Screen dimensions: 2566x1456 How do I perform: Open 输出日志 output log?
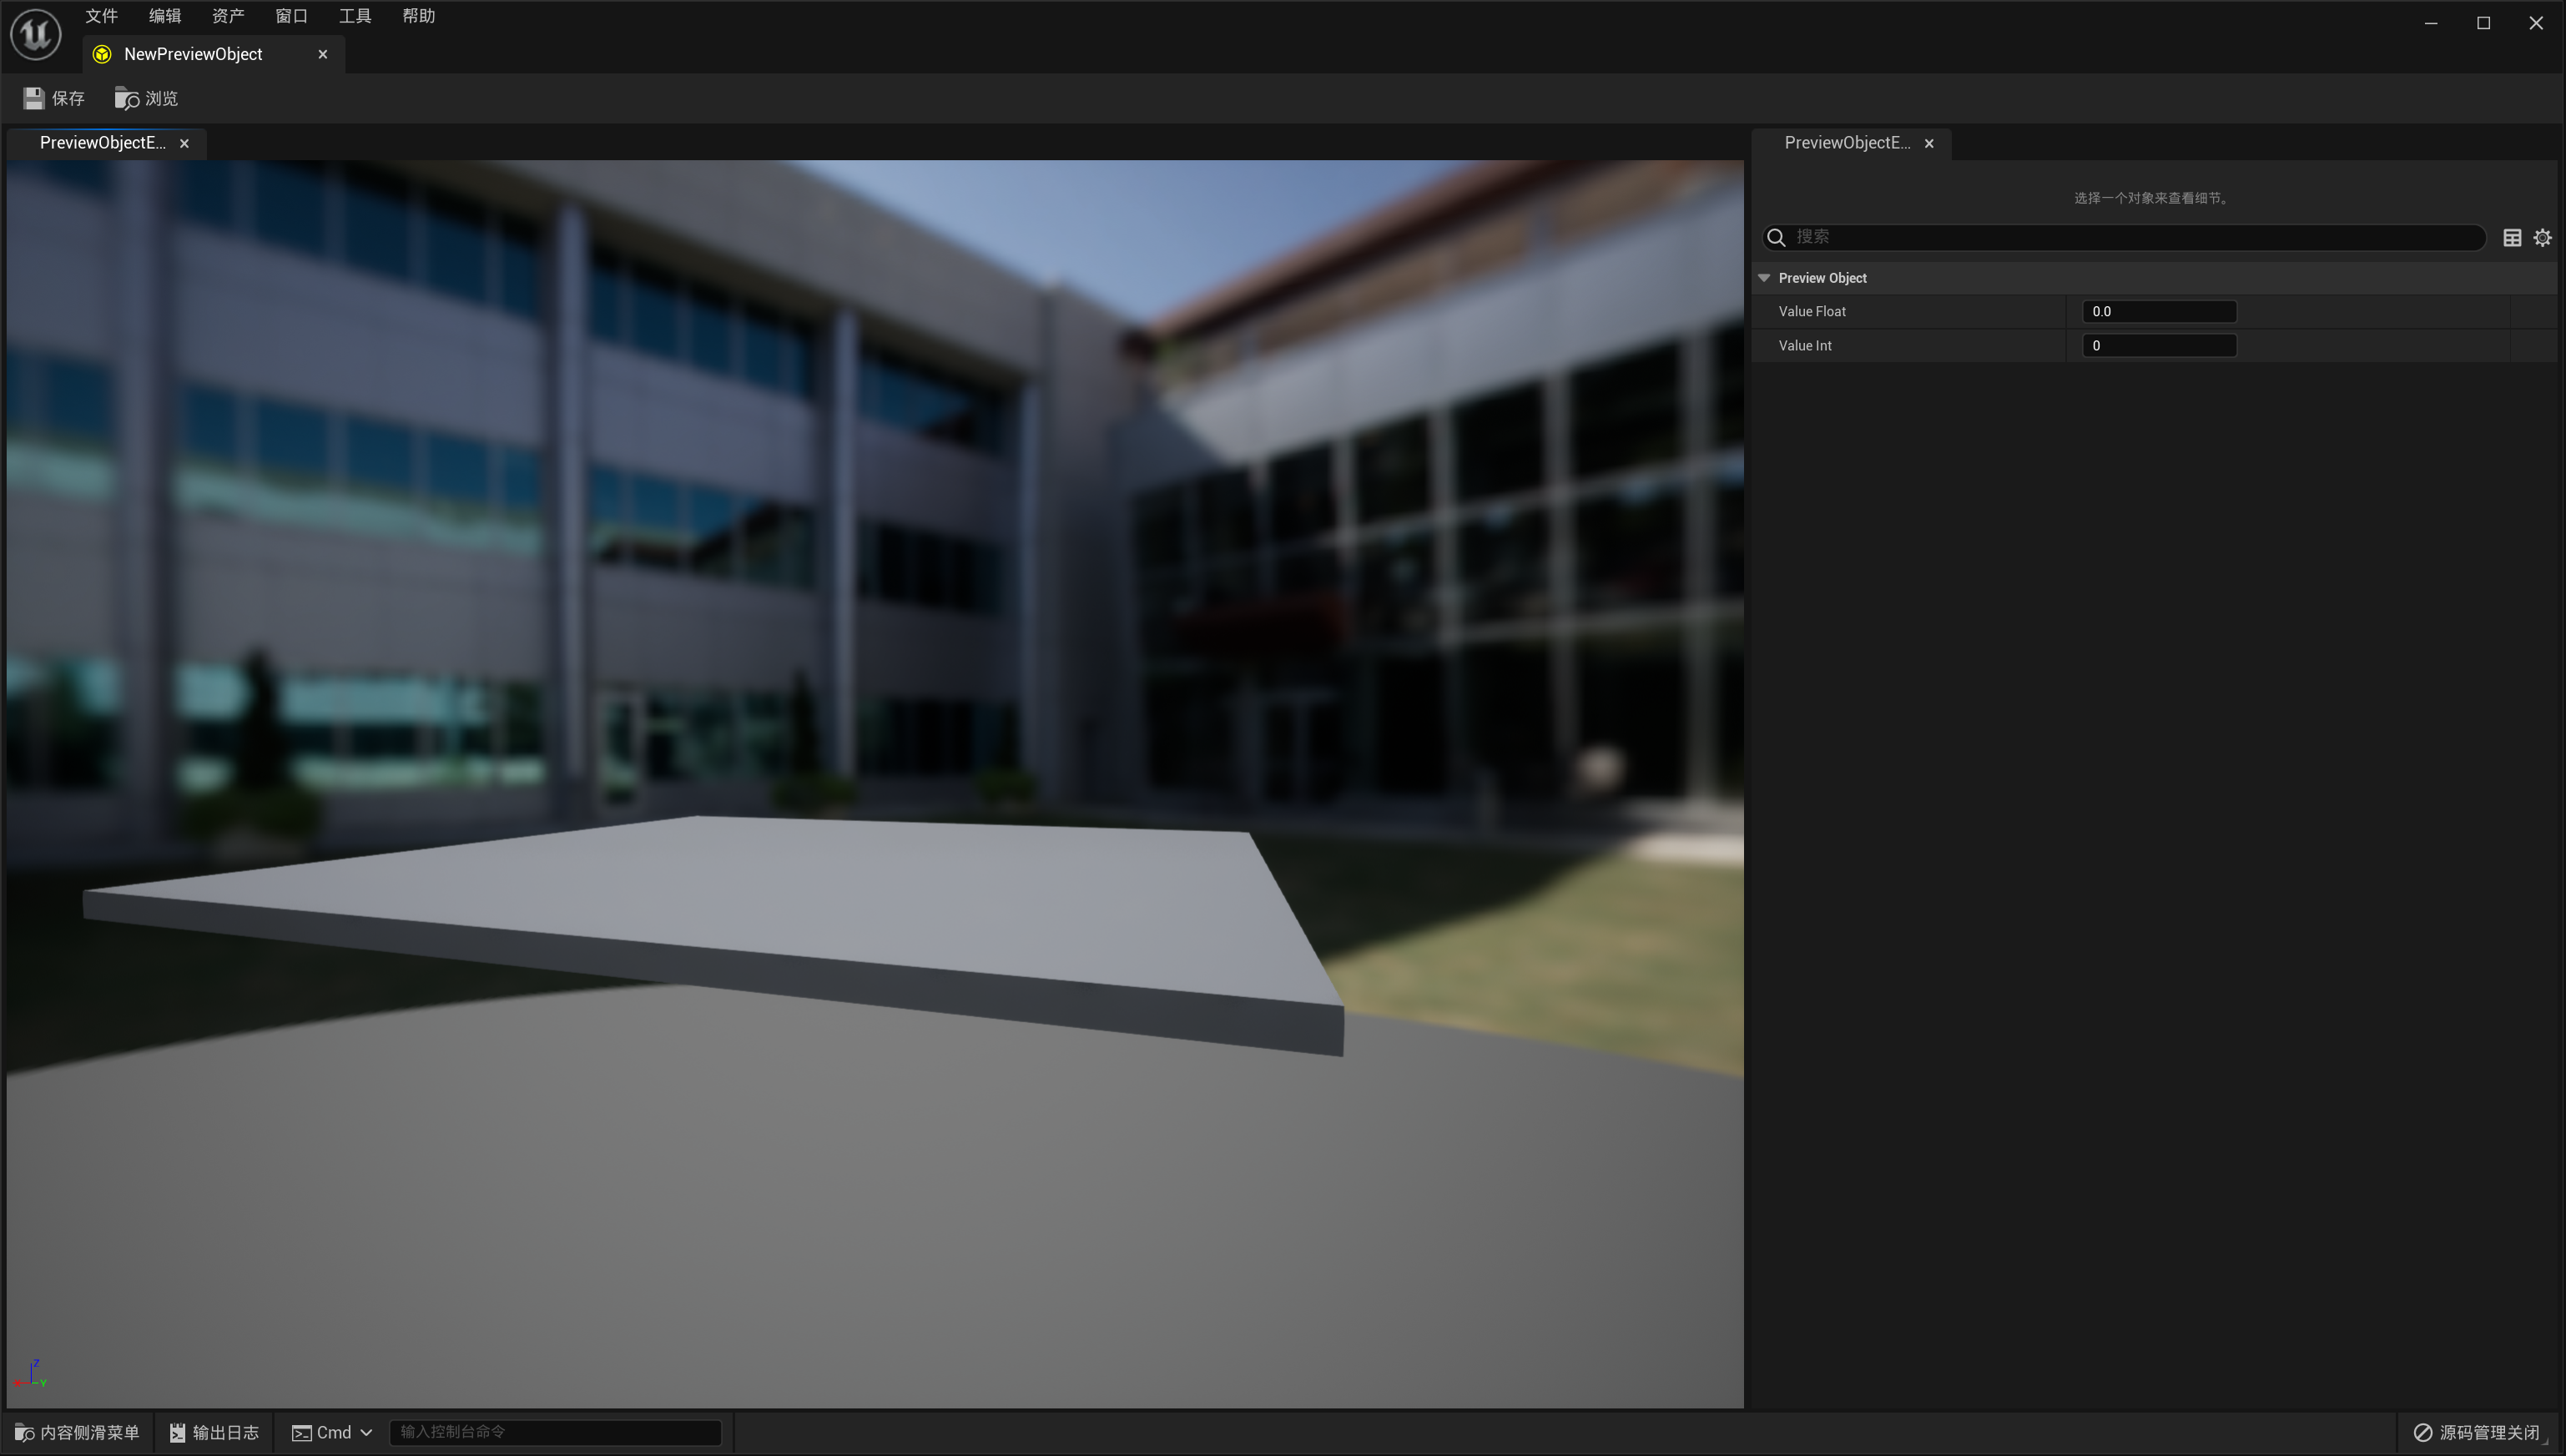(214, 1432)
